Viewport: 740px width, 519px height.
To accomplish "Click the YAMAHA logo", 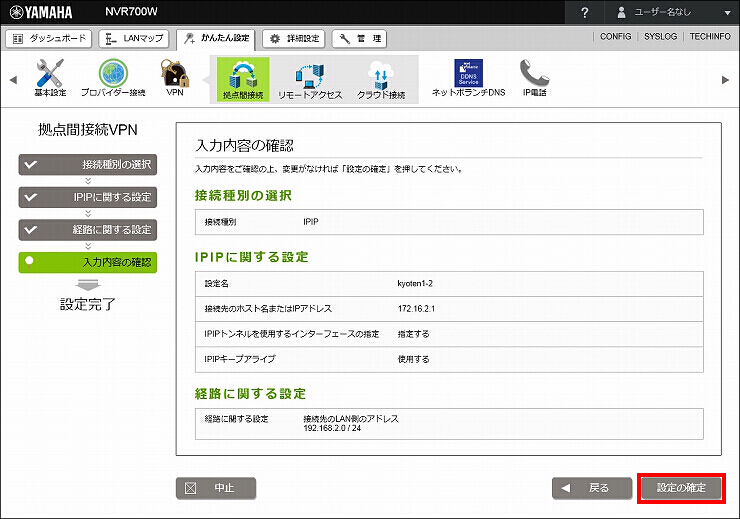I will click(x=41, y=12).
